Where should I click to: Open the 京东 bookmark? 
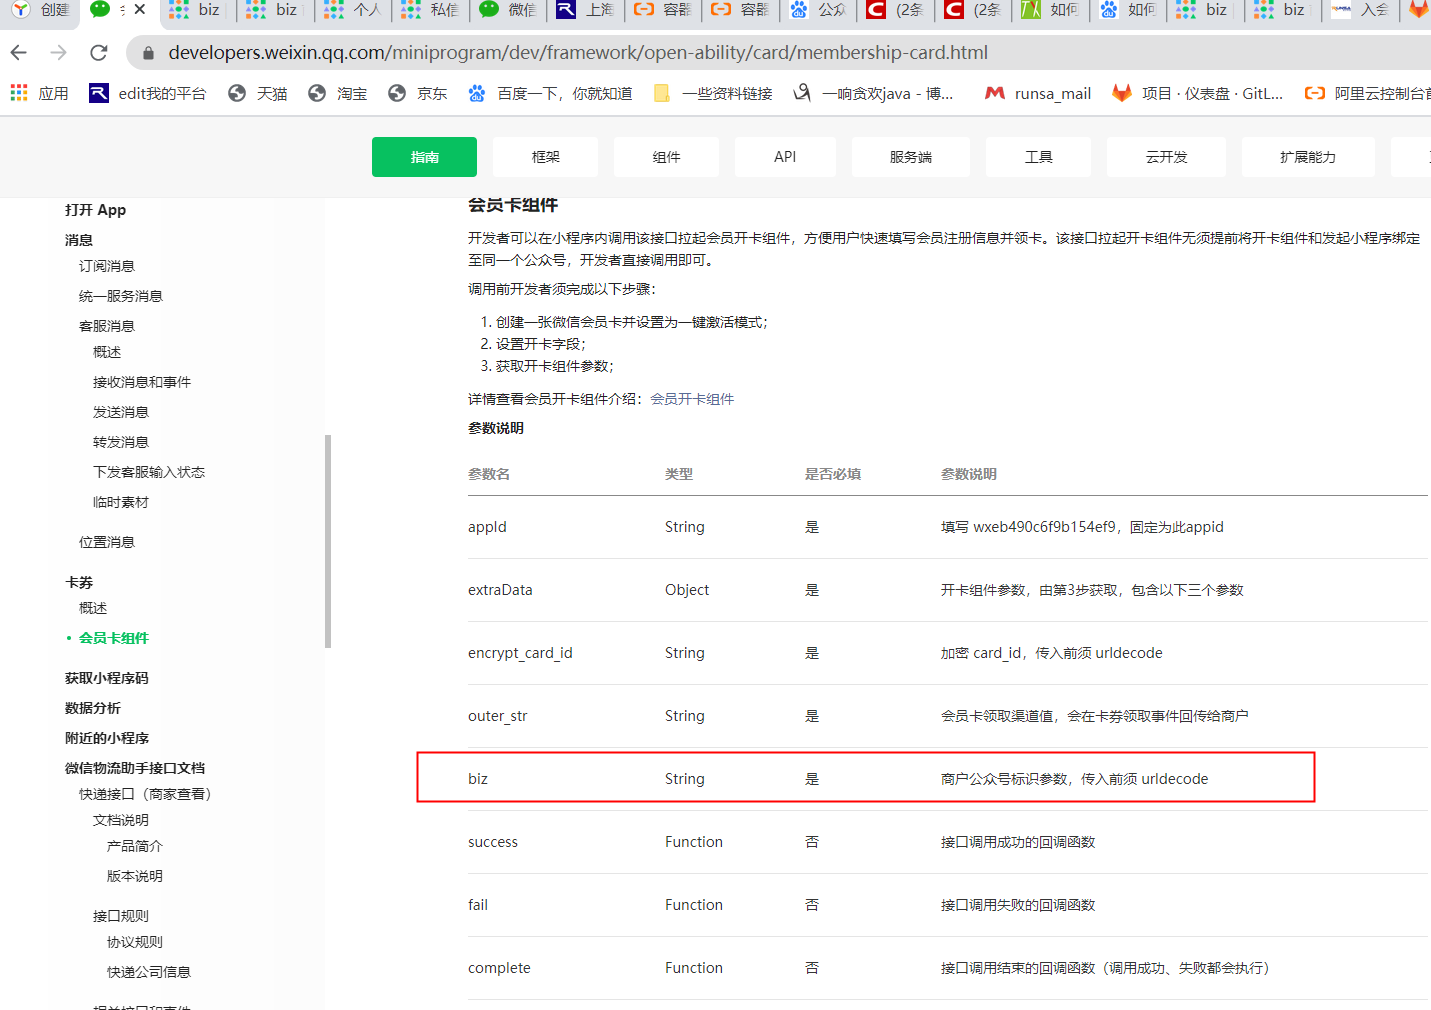click(x=418, y=93)
